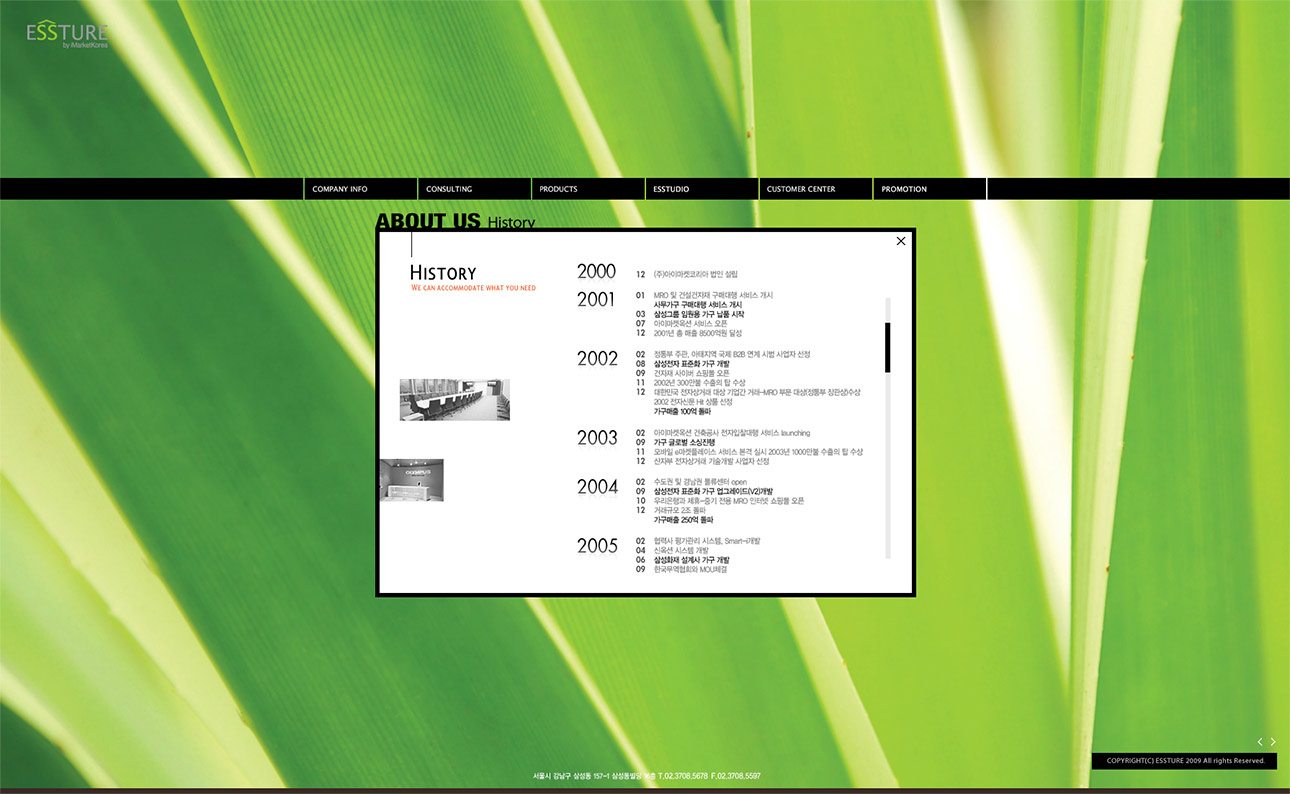This screenshot has width=1290, height=794.
Task: Click the ABOUT US History page title
Action: click(x=455, y=222)
